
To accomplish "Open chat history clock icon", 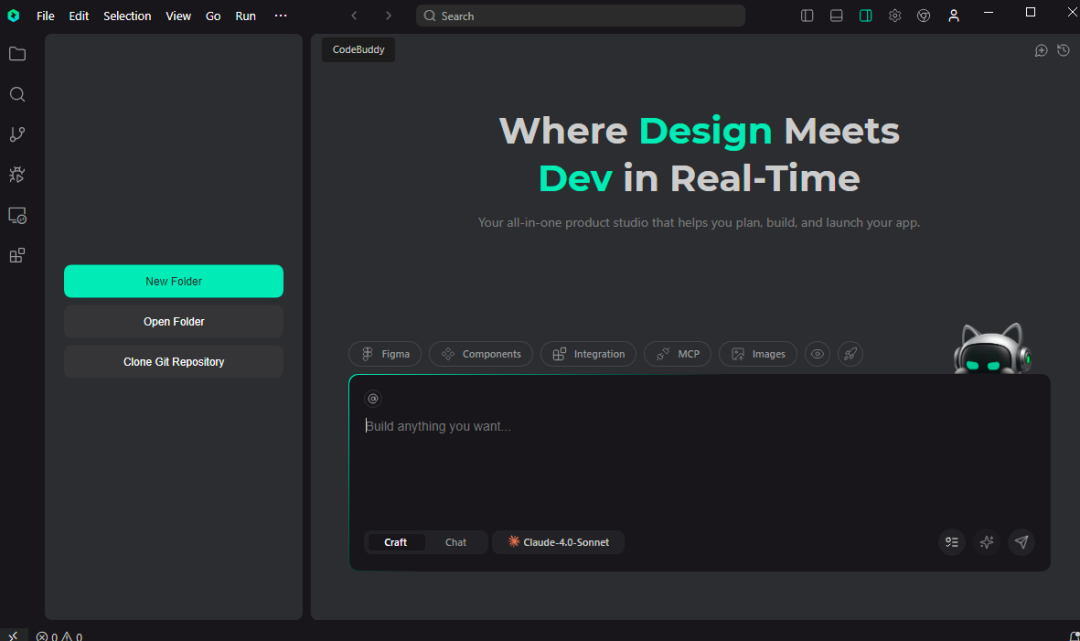I will [x=1063, y=50].
